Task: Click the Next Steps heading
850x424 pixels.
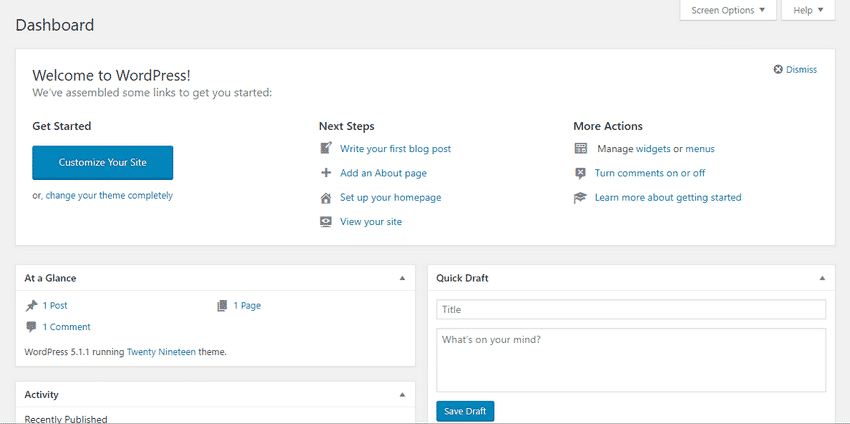Action: click(346, 126)
